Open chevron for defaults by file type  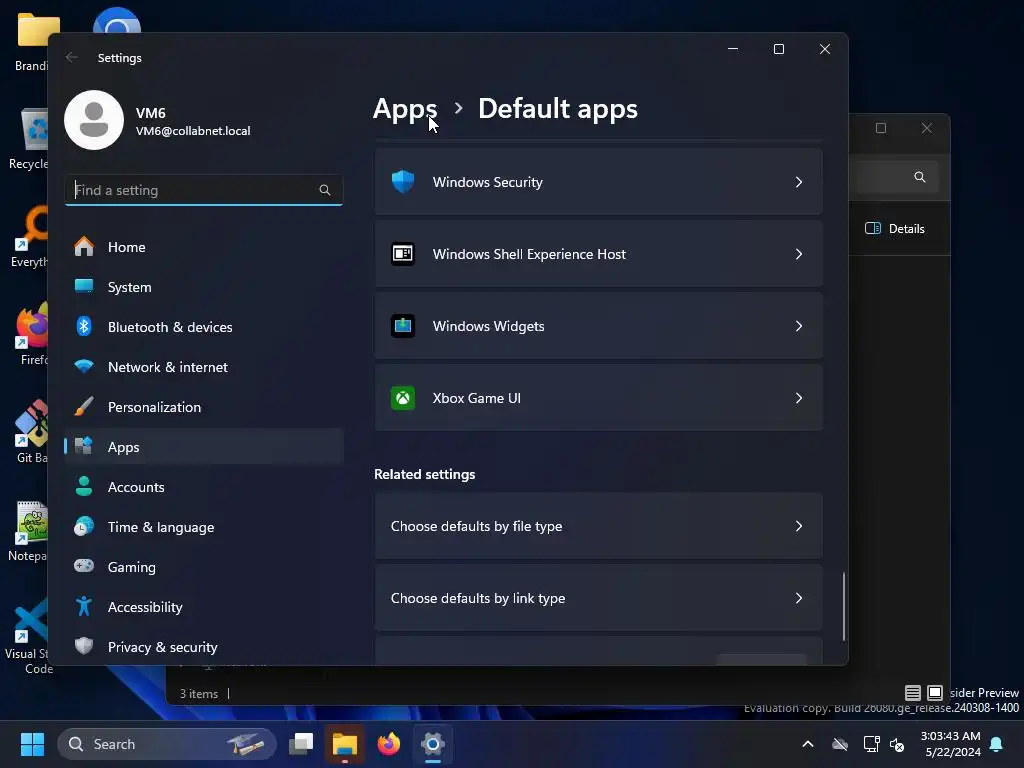799,526
